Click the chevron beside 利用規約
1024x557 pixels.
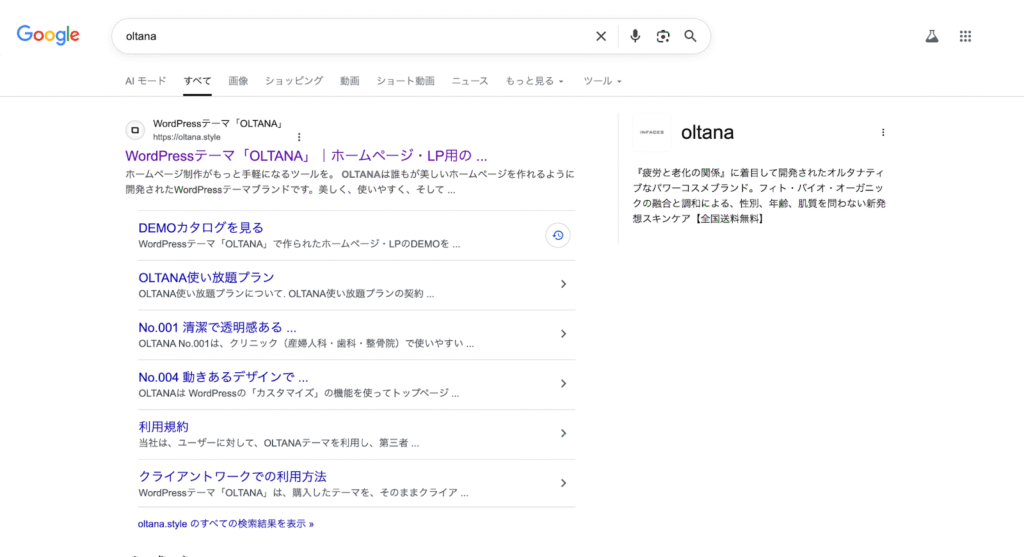click(x=563, y=433)
